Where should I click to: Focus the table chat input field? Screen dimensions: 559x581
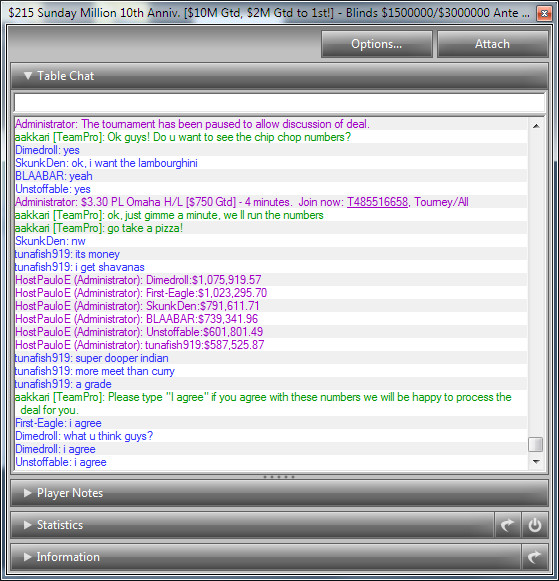pos(279,103)
